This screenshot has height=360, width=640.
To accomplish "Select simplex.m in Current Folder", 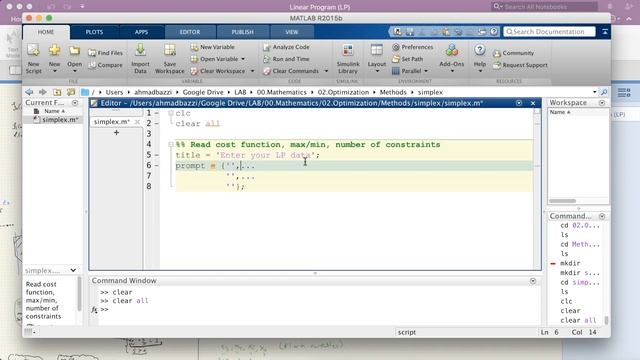I will tap(56, 120).
